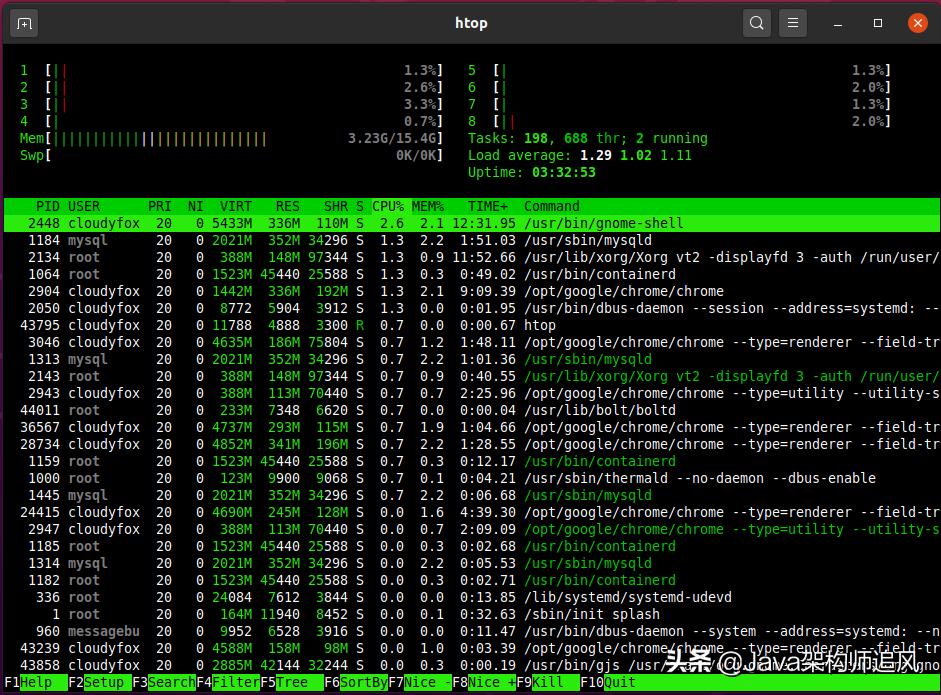Open the hamburger menu in title bar

[x=792, y=22]
